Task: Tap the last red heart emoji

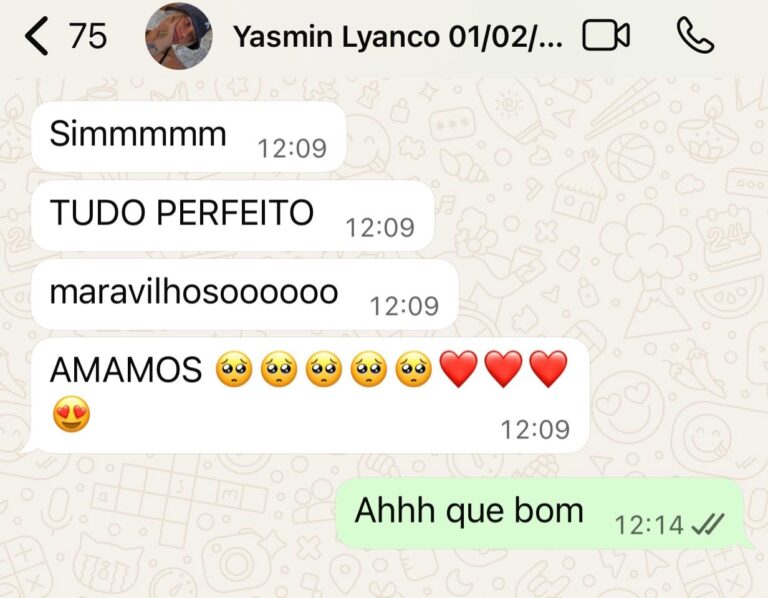Action: 549,369
